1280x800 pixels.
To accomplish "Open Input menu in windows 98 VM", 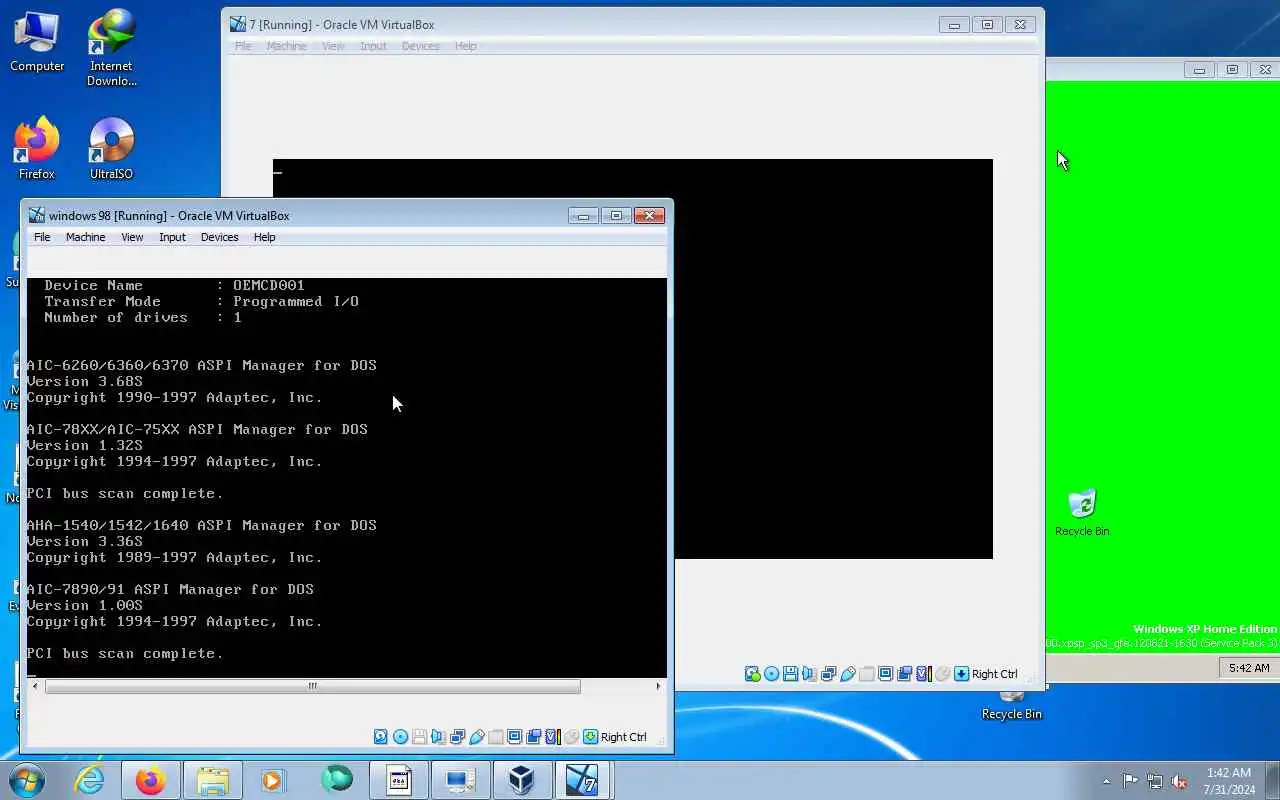I will 172,237.
